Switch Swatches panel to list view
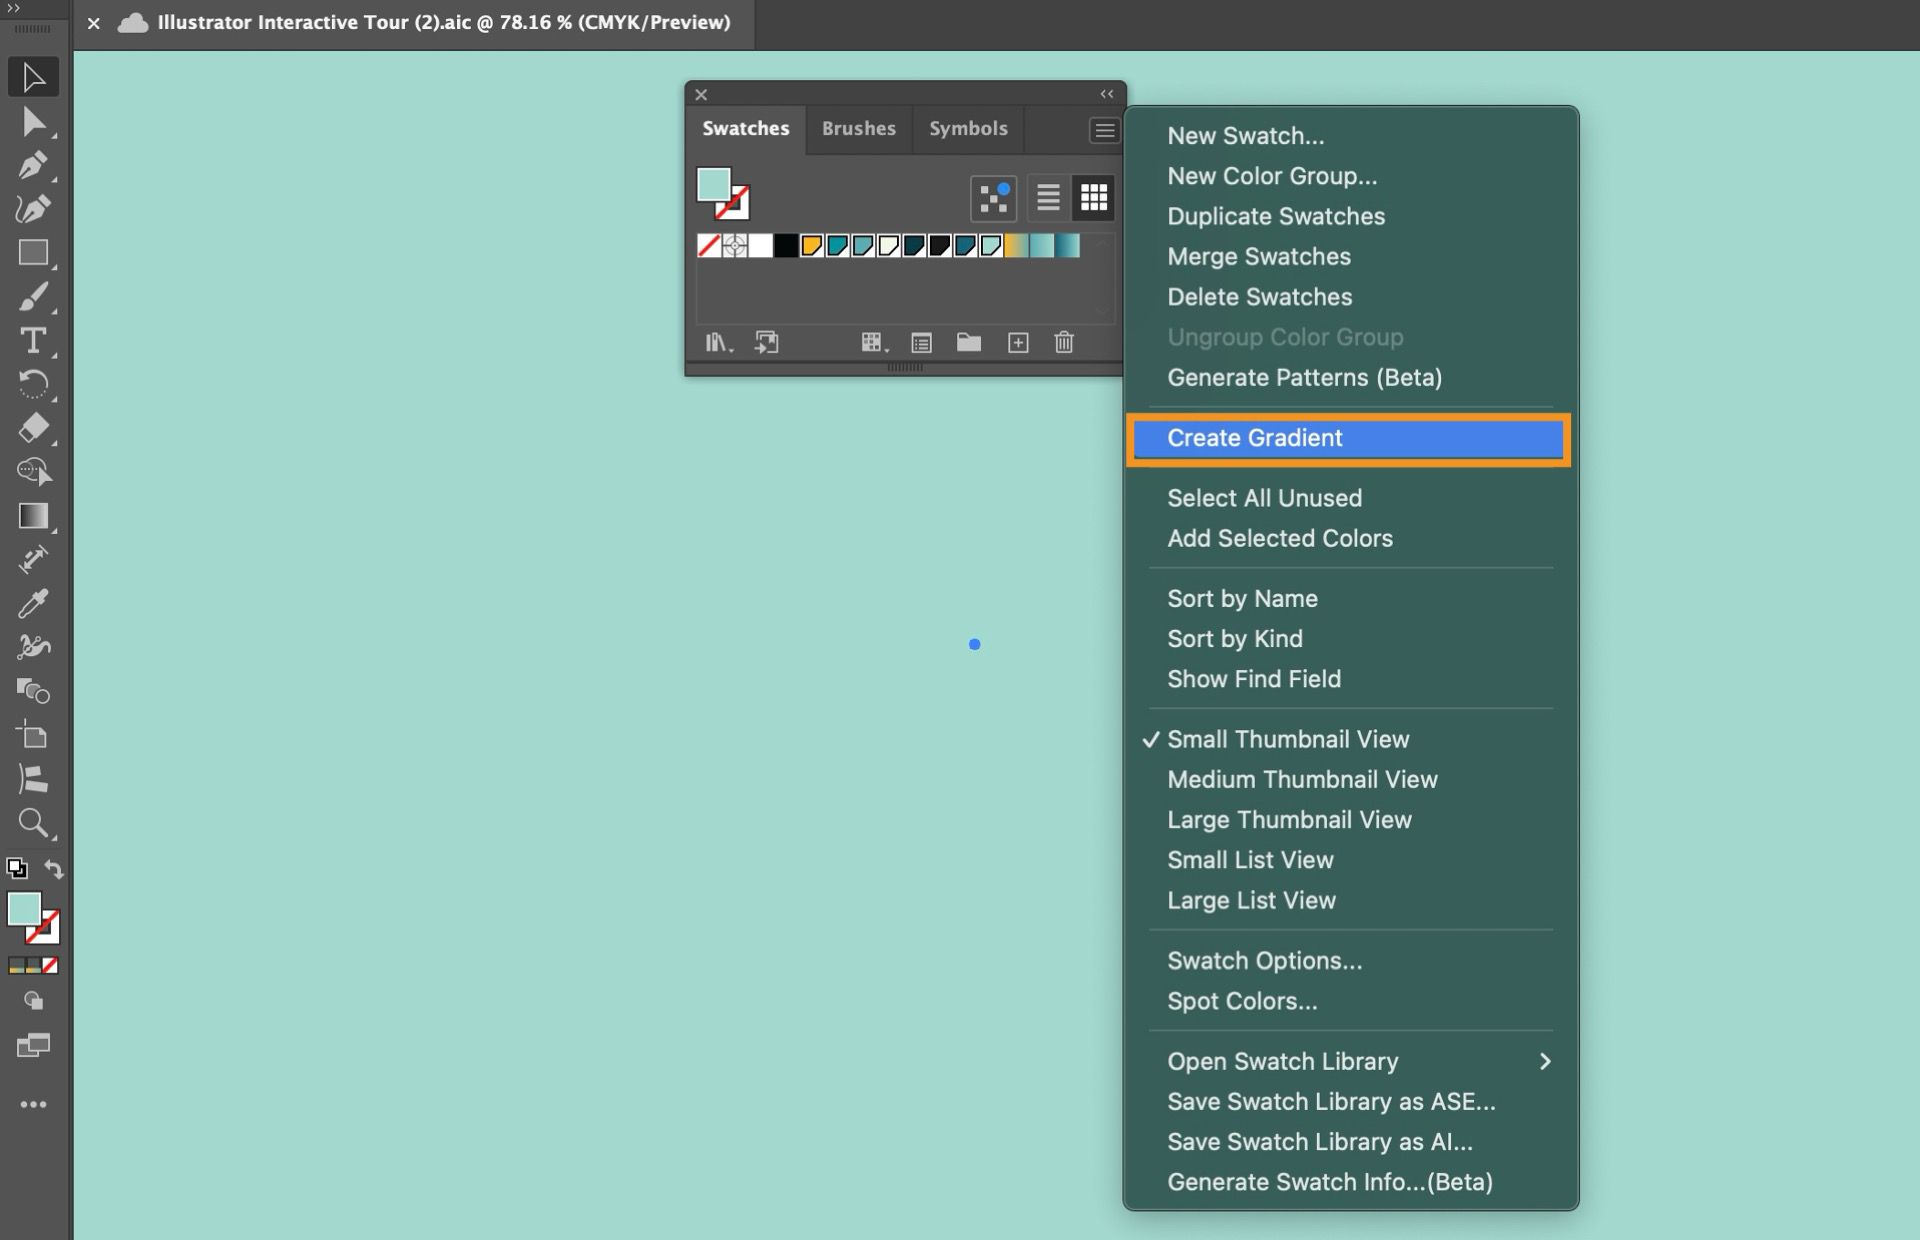This screenshot has width=1920, height=1240. [x=1047, y=197]
